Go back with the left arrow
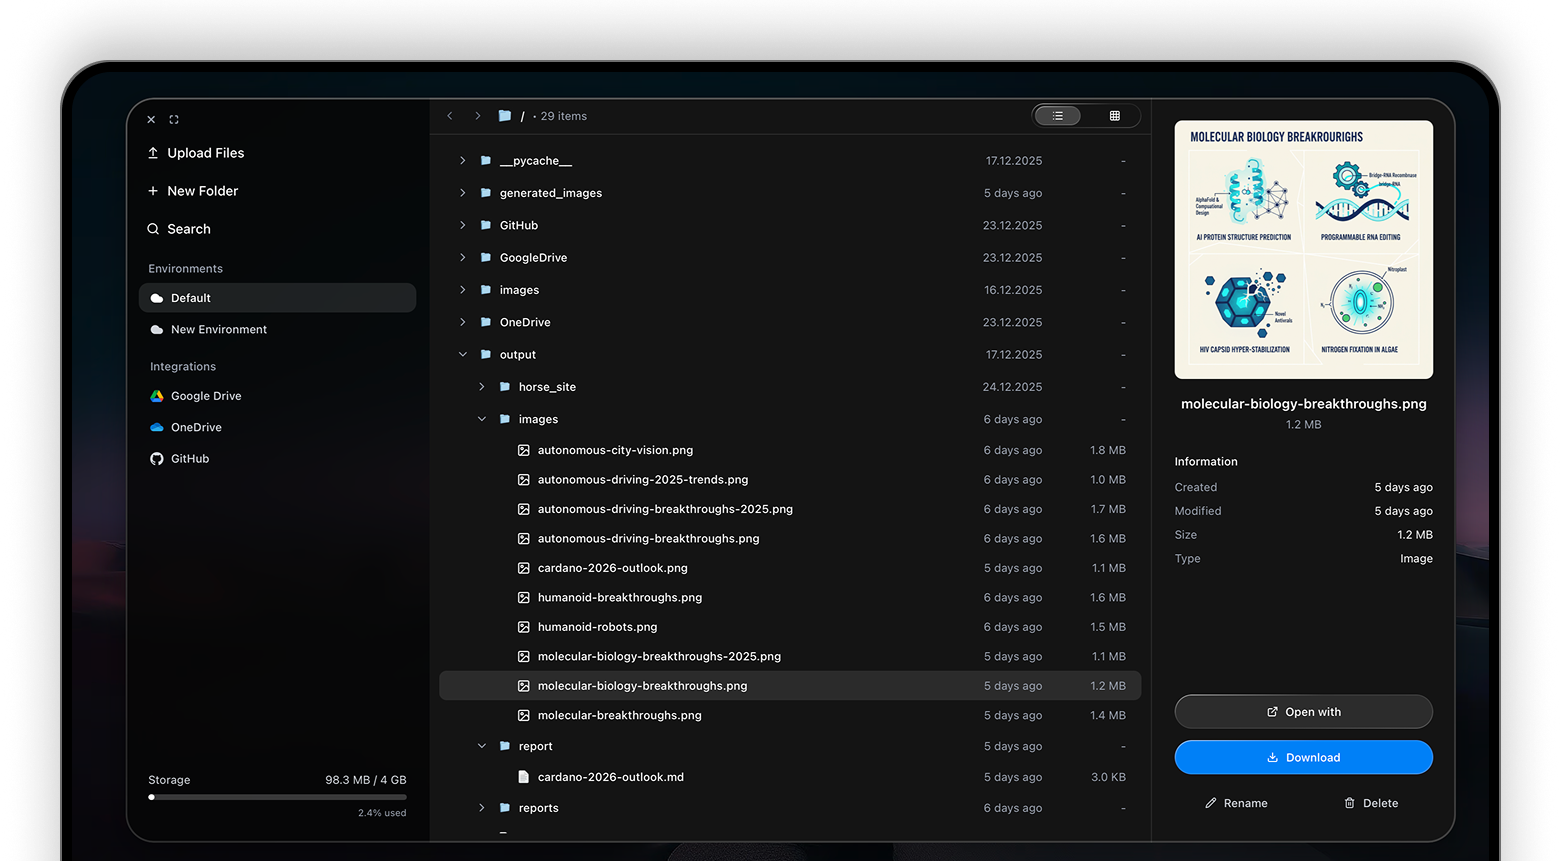The height and width of the screenshot is (861, 1561). (x=450, y=116)
